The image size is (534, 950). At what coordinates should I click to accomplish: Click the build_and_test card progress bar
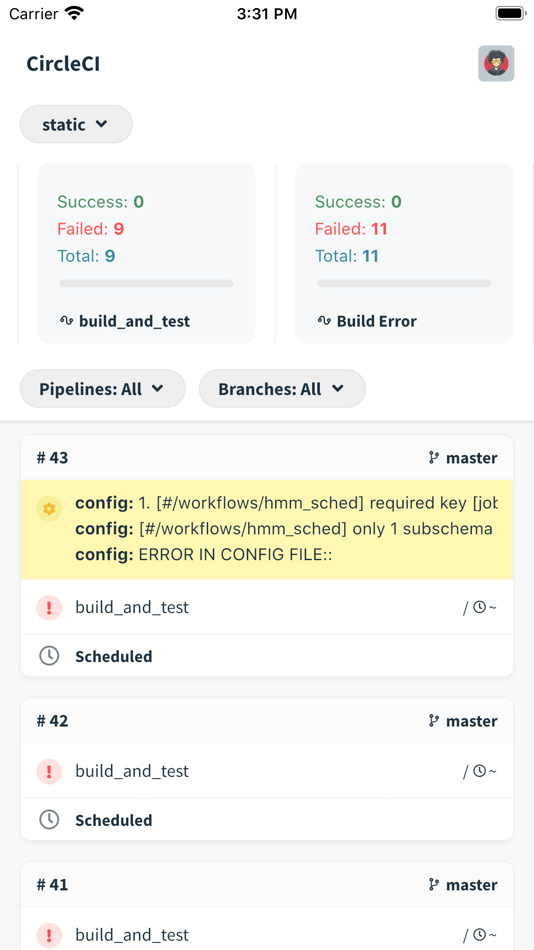click(147, 283)
